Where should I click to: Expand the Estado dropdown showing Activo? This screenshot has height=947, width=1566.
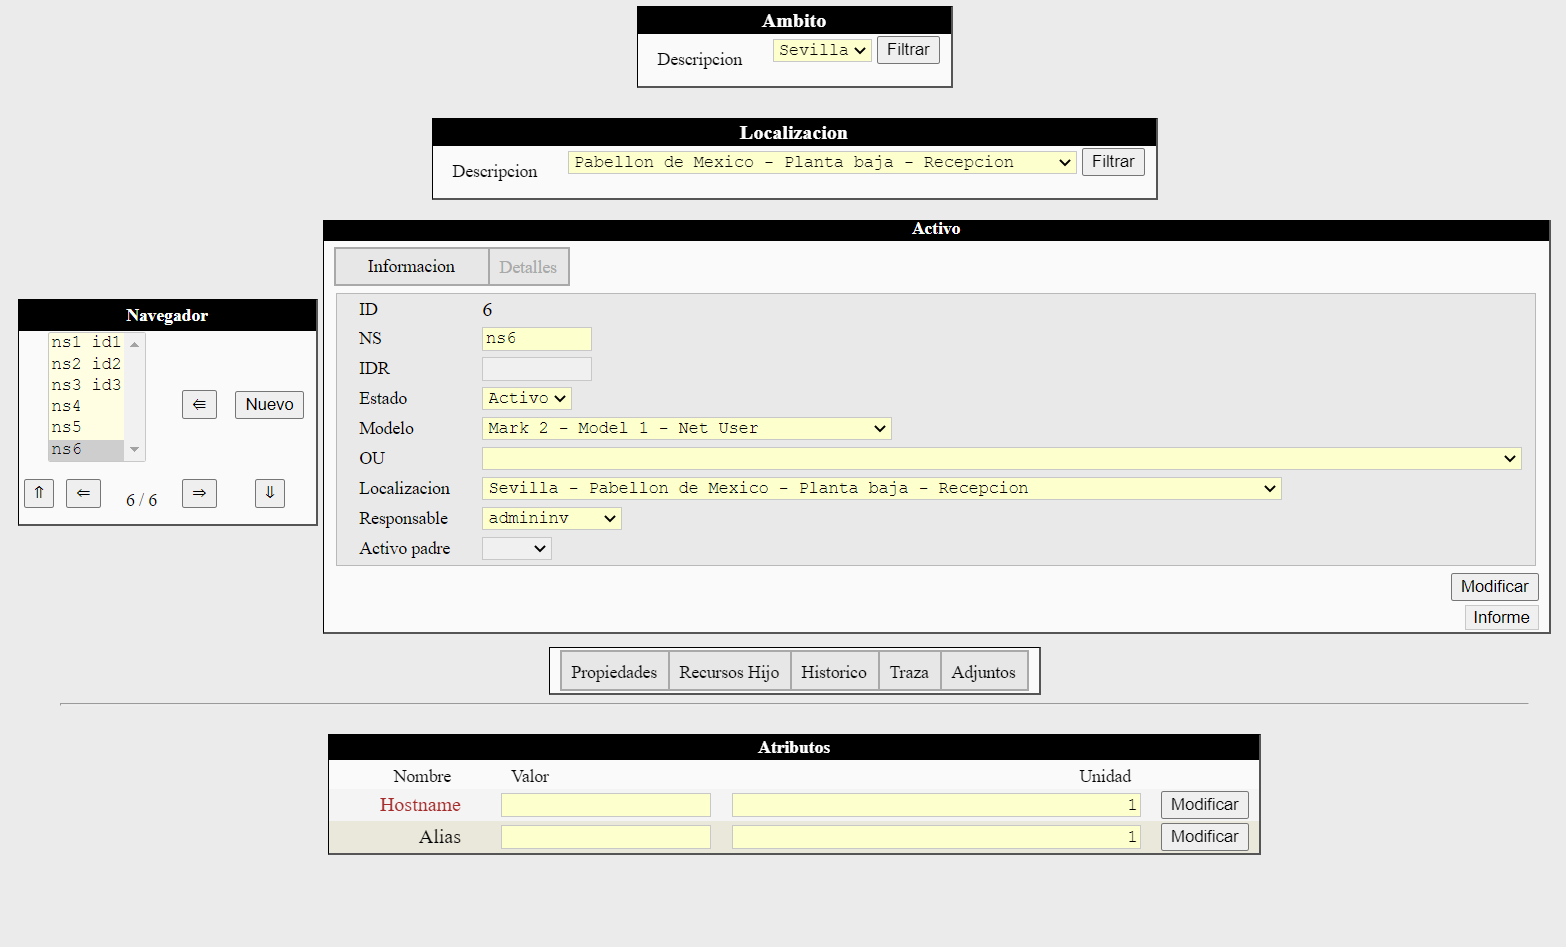[526, 398]
